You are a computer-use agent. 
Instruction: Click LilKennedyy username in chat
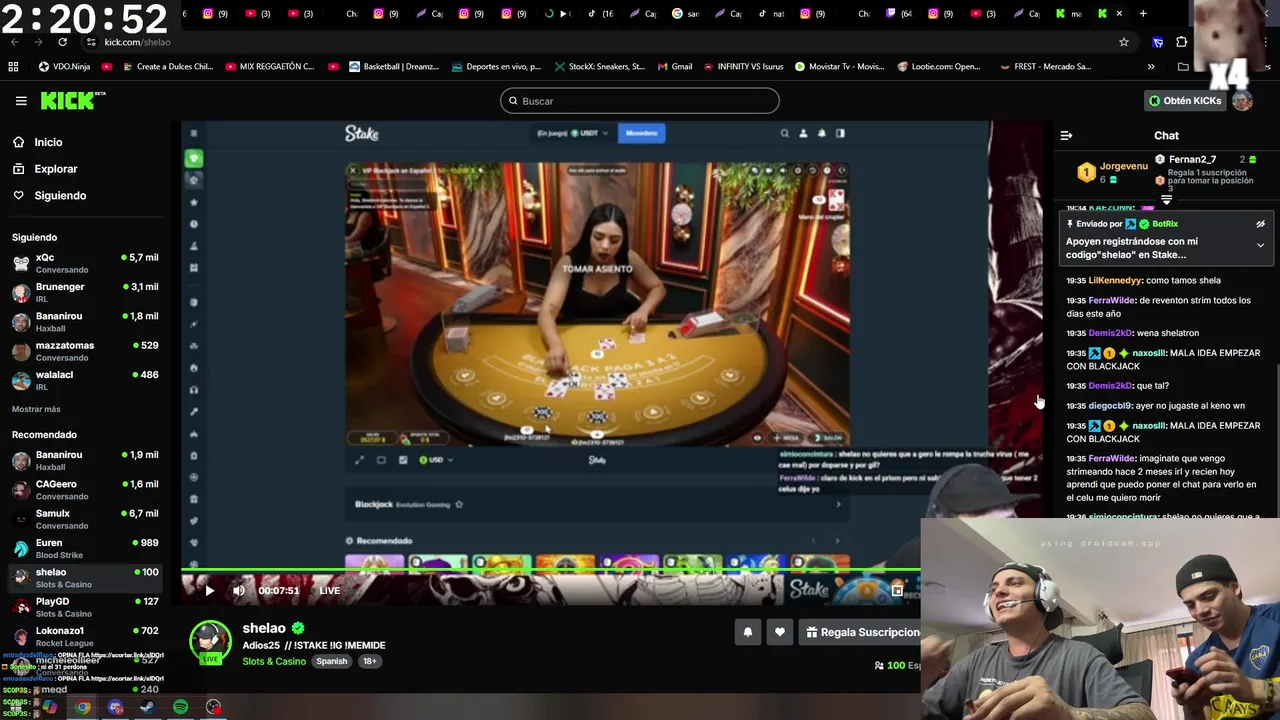point(1115,281)
